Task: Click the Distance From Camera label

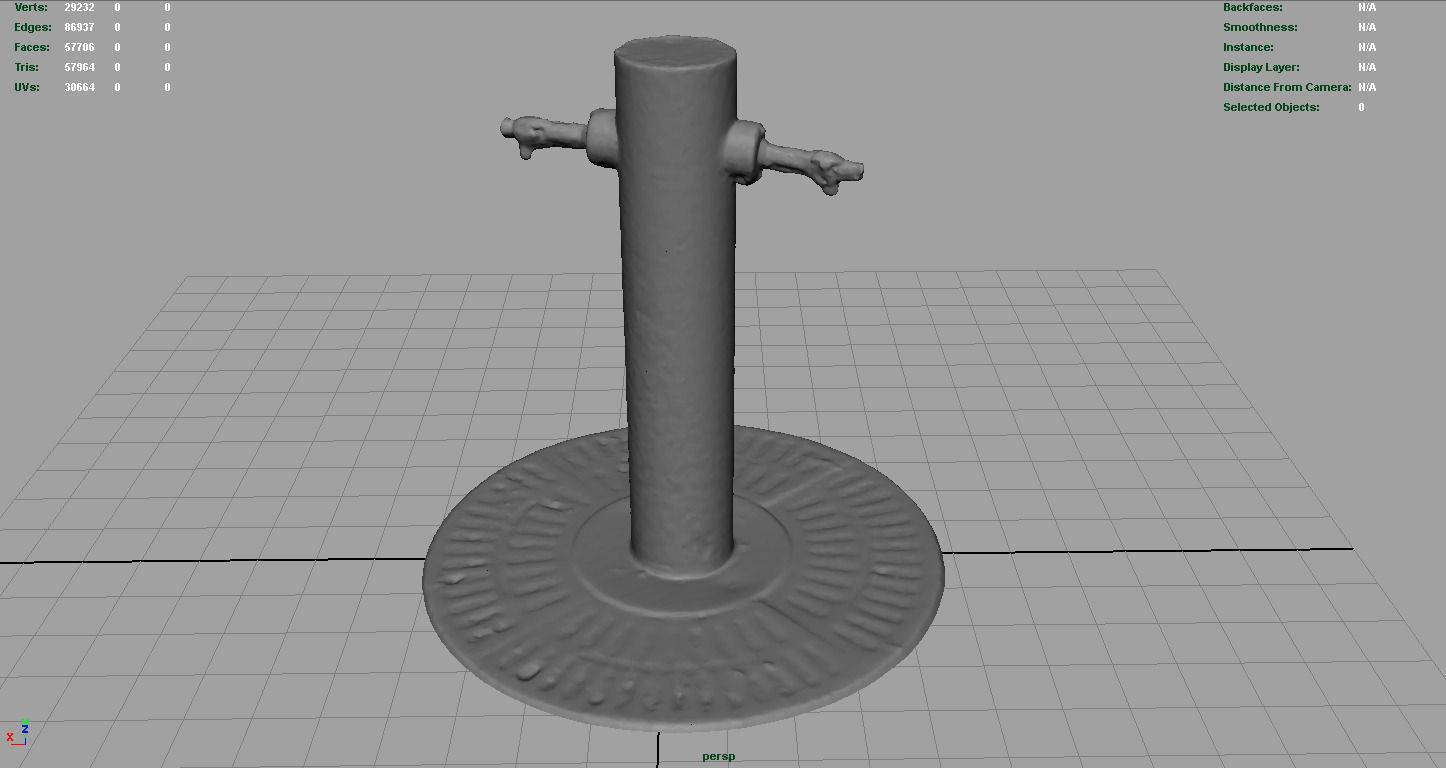Action: pyautogui.click(x=1287, y=87)
